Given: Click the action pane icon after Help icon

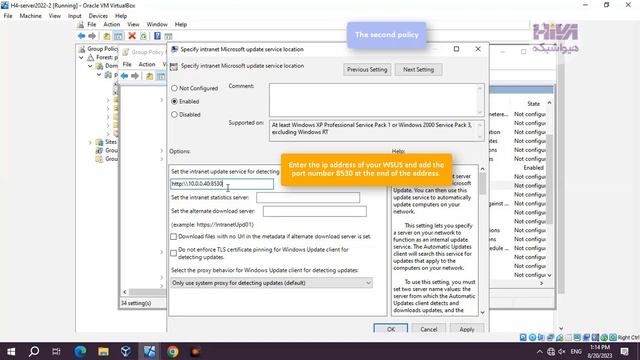Looking at the screenshot, I should [168, 36].
